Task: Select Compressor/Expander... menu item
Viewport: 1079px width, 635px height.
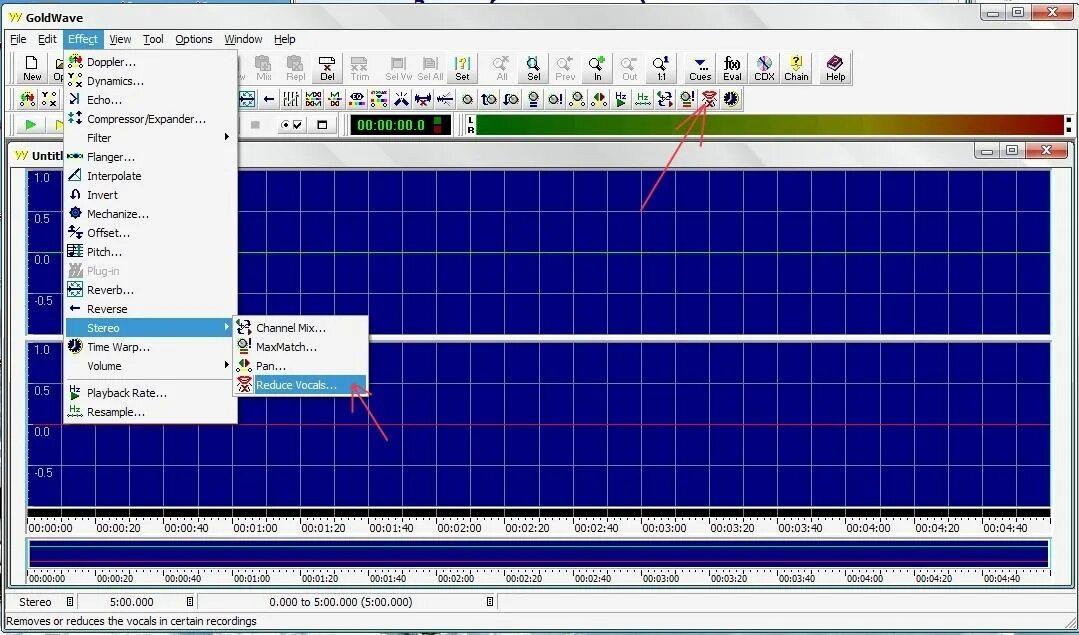Action: 151,119
